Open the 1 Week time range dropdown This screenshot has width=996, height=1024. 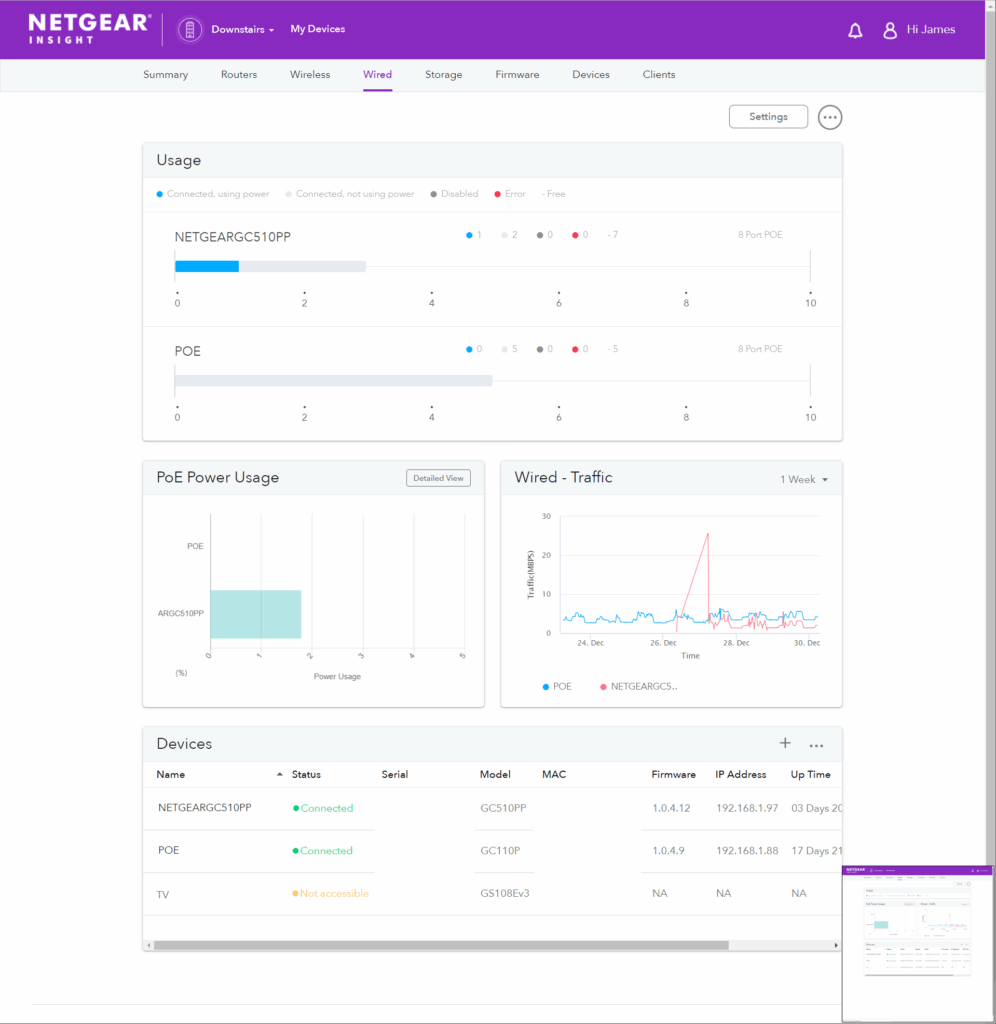point(804,479)
